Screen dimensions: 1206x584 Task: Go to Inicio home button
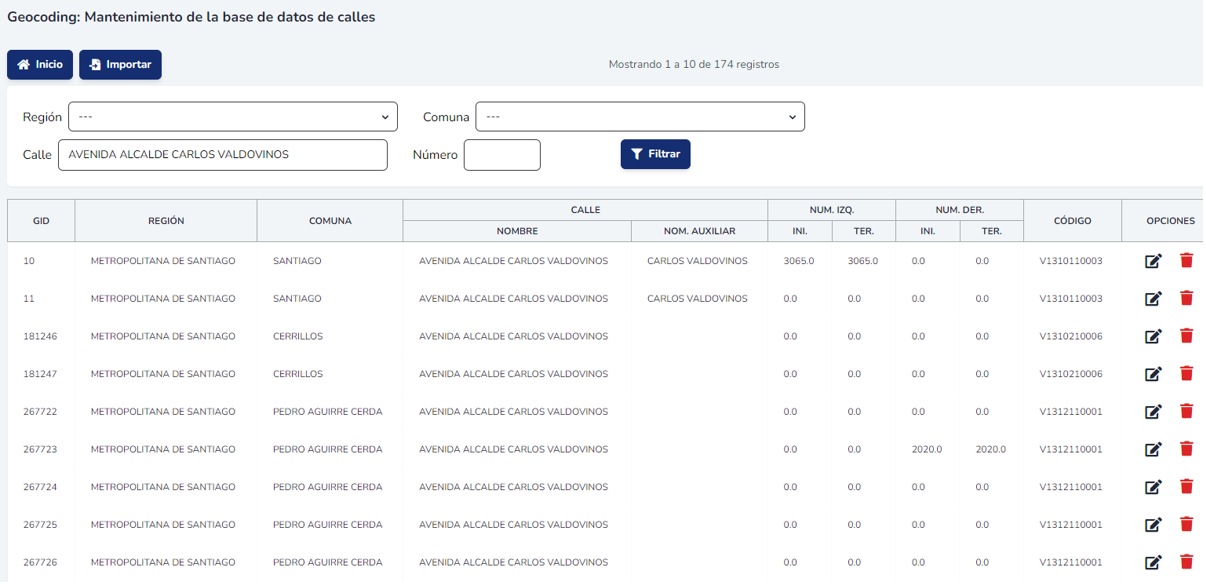(40, 65)
